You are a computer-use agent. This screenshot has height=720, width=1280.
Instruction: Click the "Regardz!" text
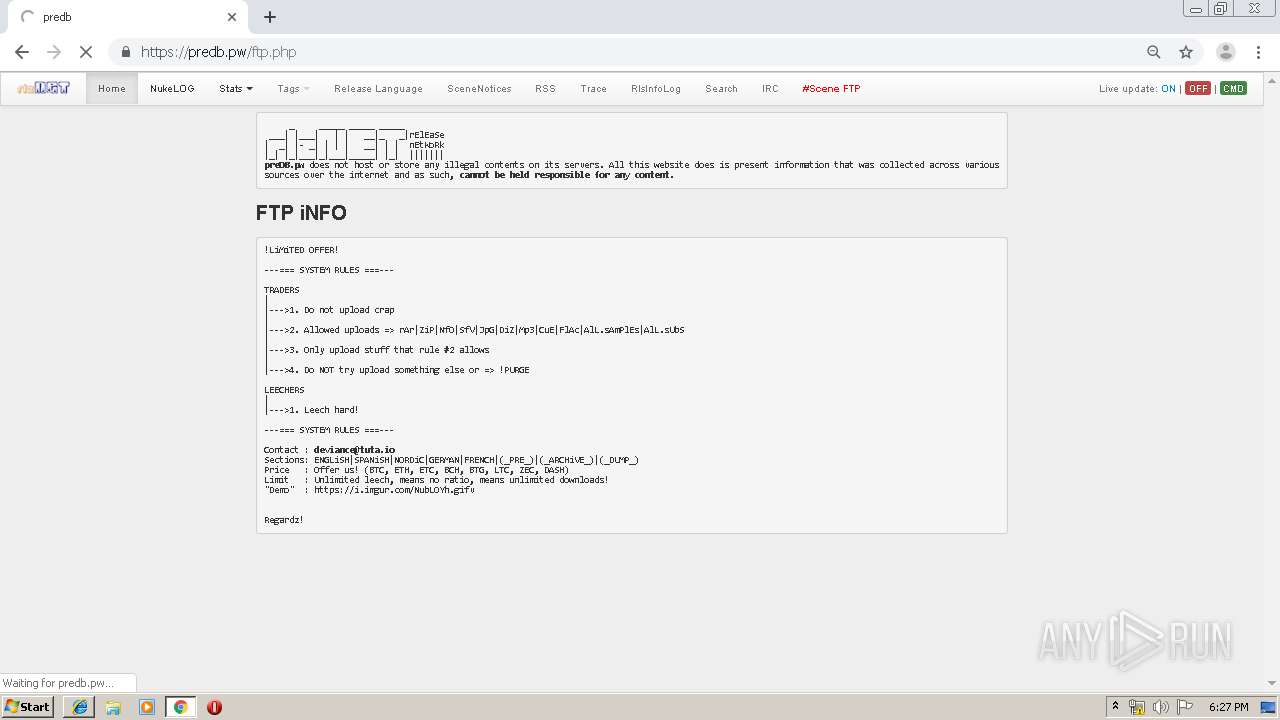pos(284,520)
